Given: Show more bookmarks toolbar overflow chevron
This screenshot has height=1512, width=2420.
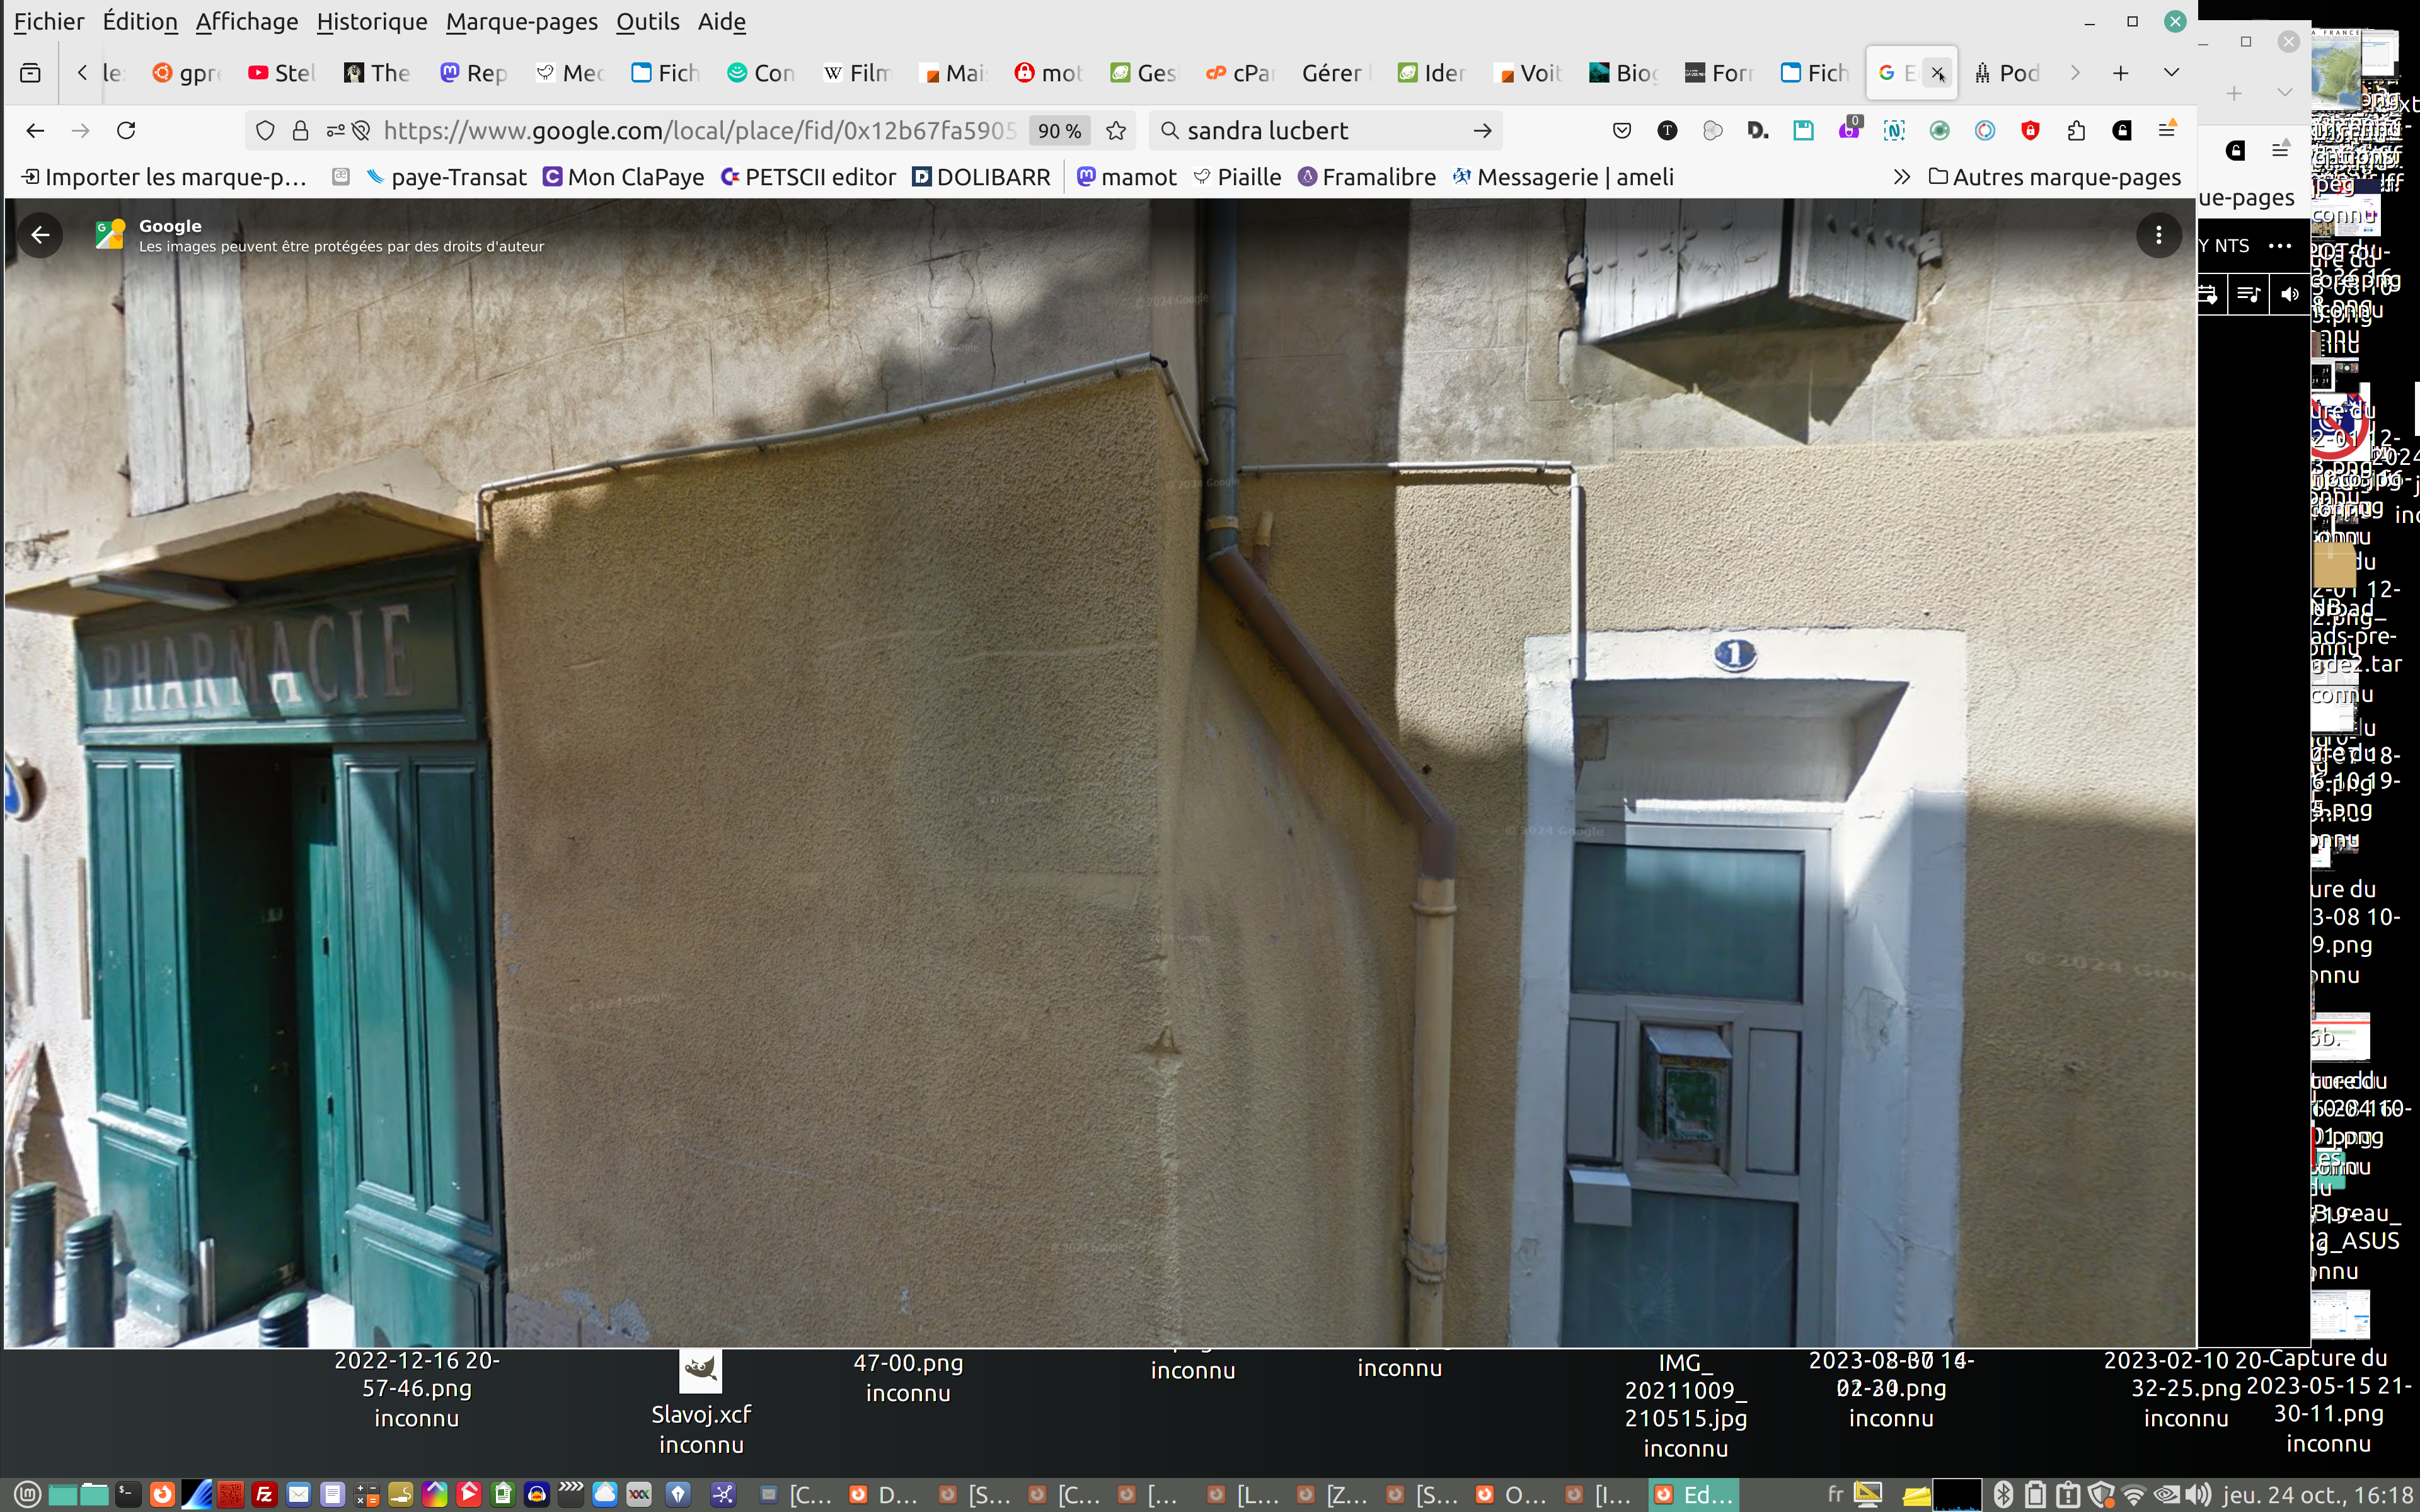Looking at the screenshot, I should point(1901,177).
